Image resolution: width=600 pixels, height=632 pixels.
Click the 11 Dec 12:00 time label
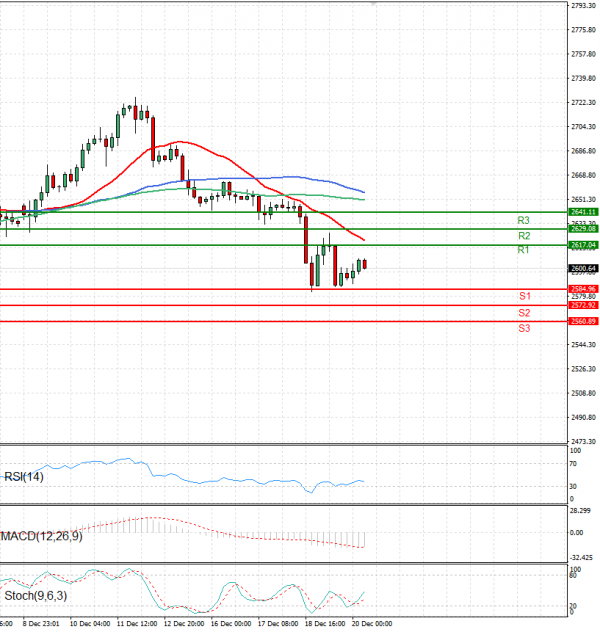coord(137,624)
